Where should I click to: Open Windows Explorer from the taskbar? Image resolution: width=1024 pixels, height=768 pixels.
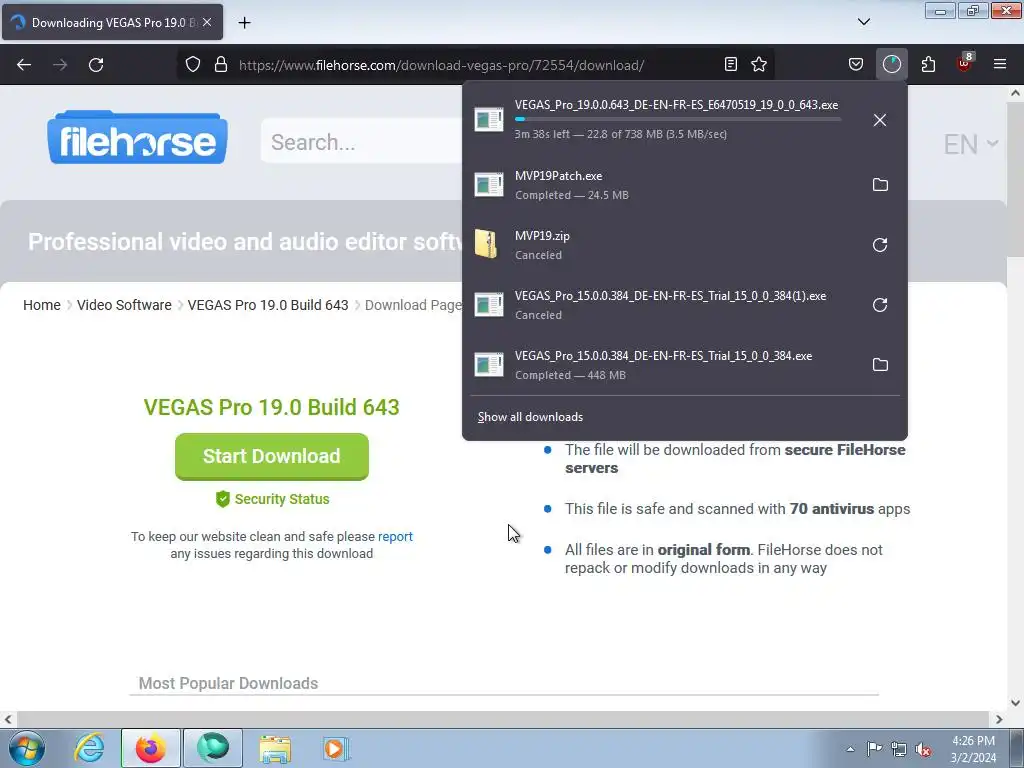(275, 748)
